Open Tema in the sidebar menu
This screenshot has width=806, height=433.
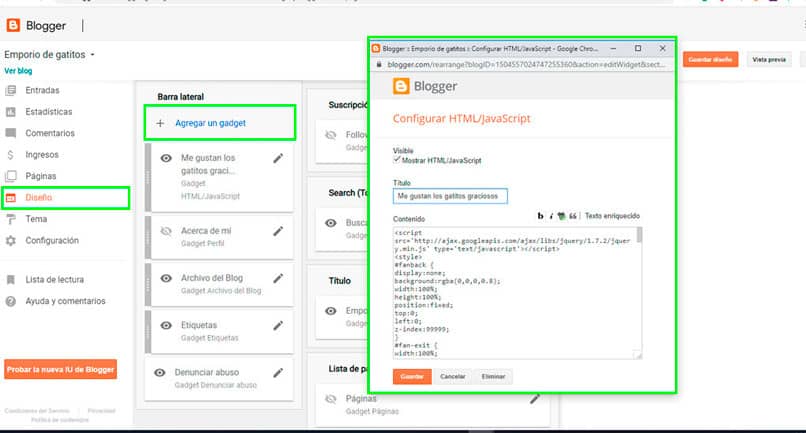click(36, 219)
